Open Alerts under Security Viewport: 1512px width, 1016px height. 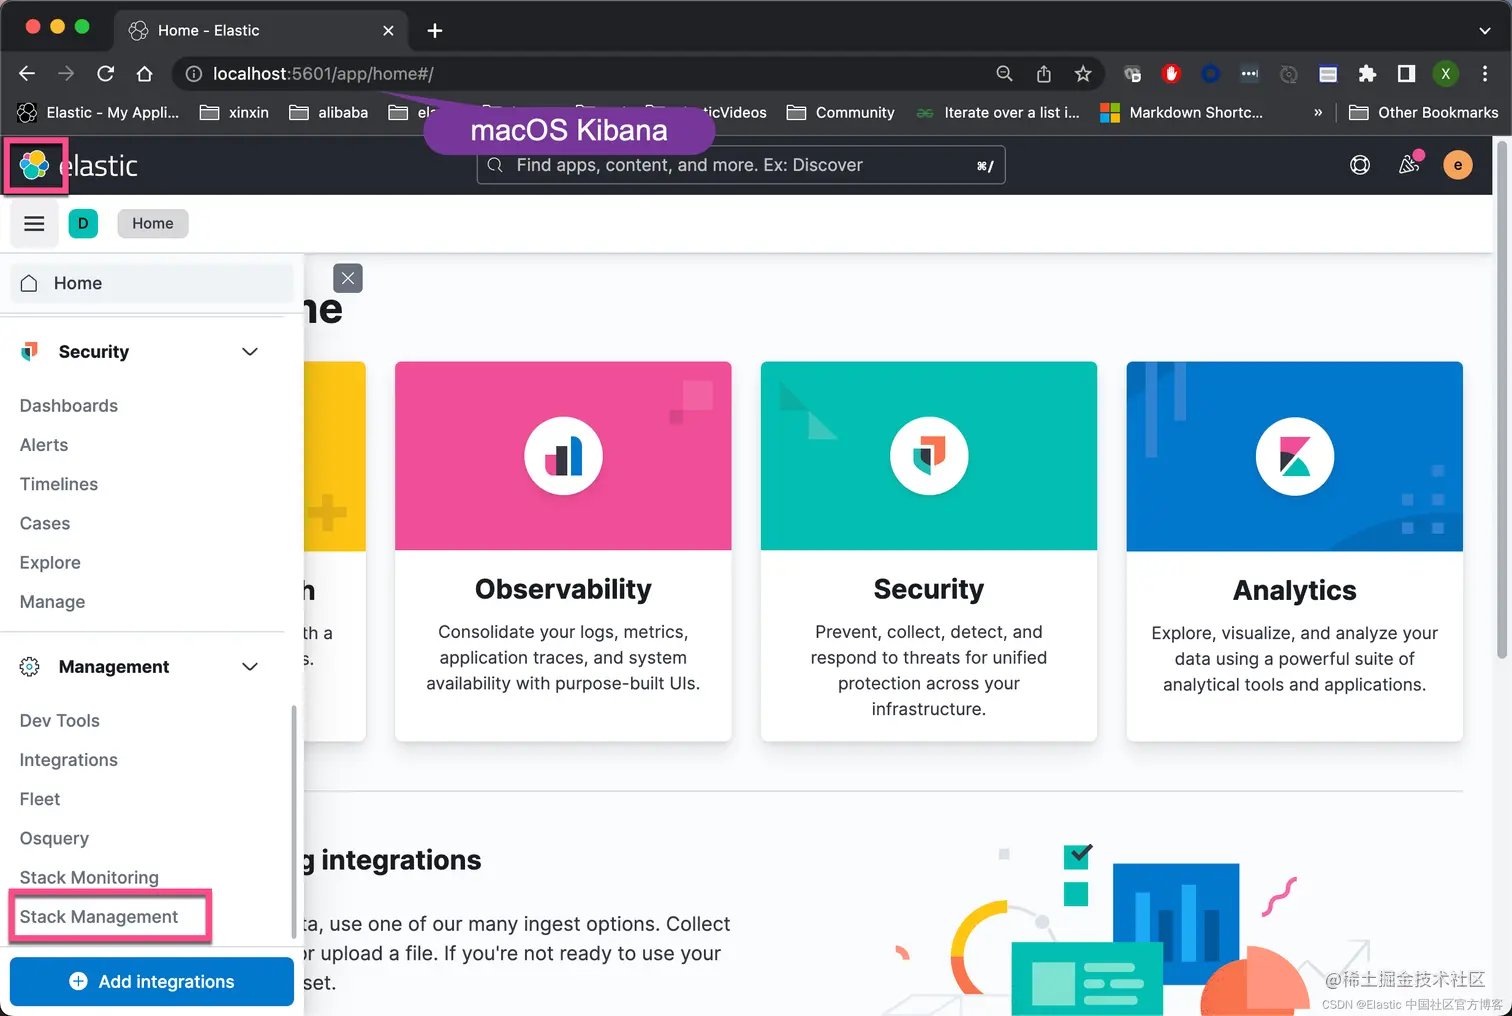(x=44, y=444)
